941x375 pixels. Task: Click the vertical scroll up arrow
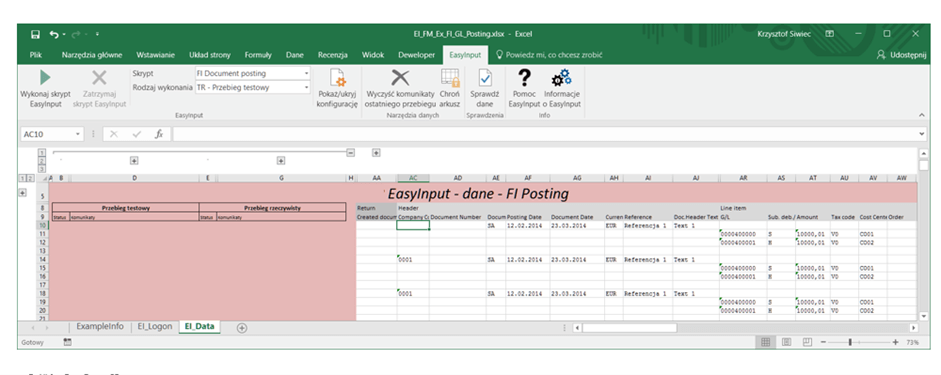(924, 153)
